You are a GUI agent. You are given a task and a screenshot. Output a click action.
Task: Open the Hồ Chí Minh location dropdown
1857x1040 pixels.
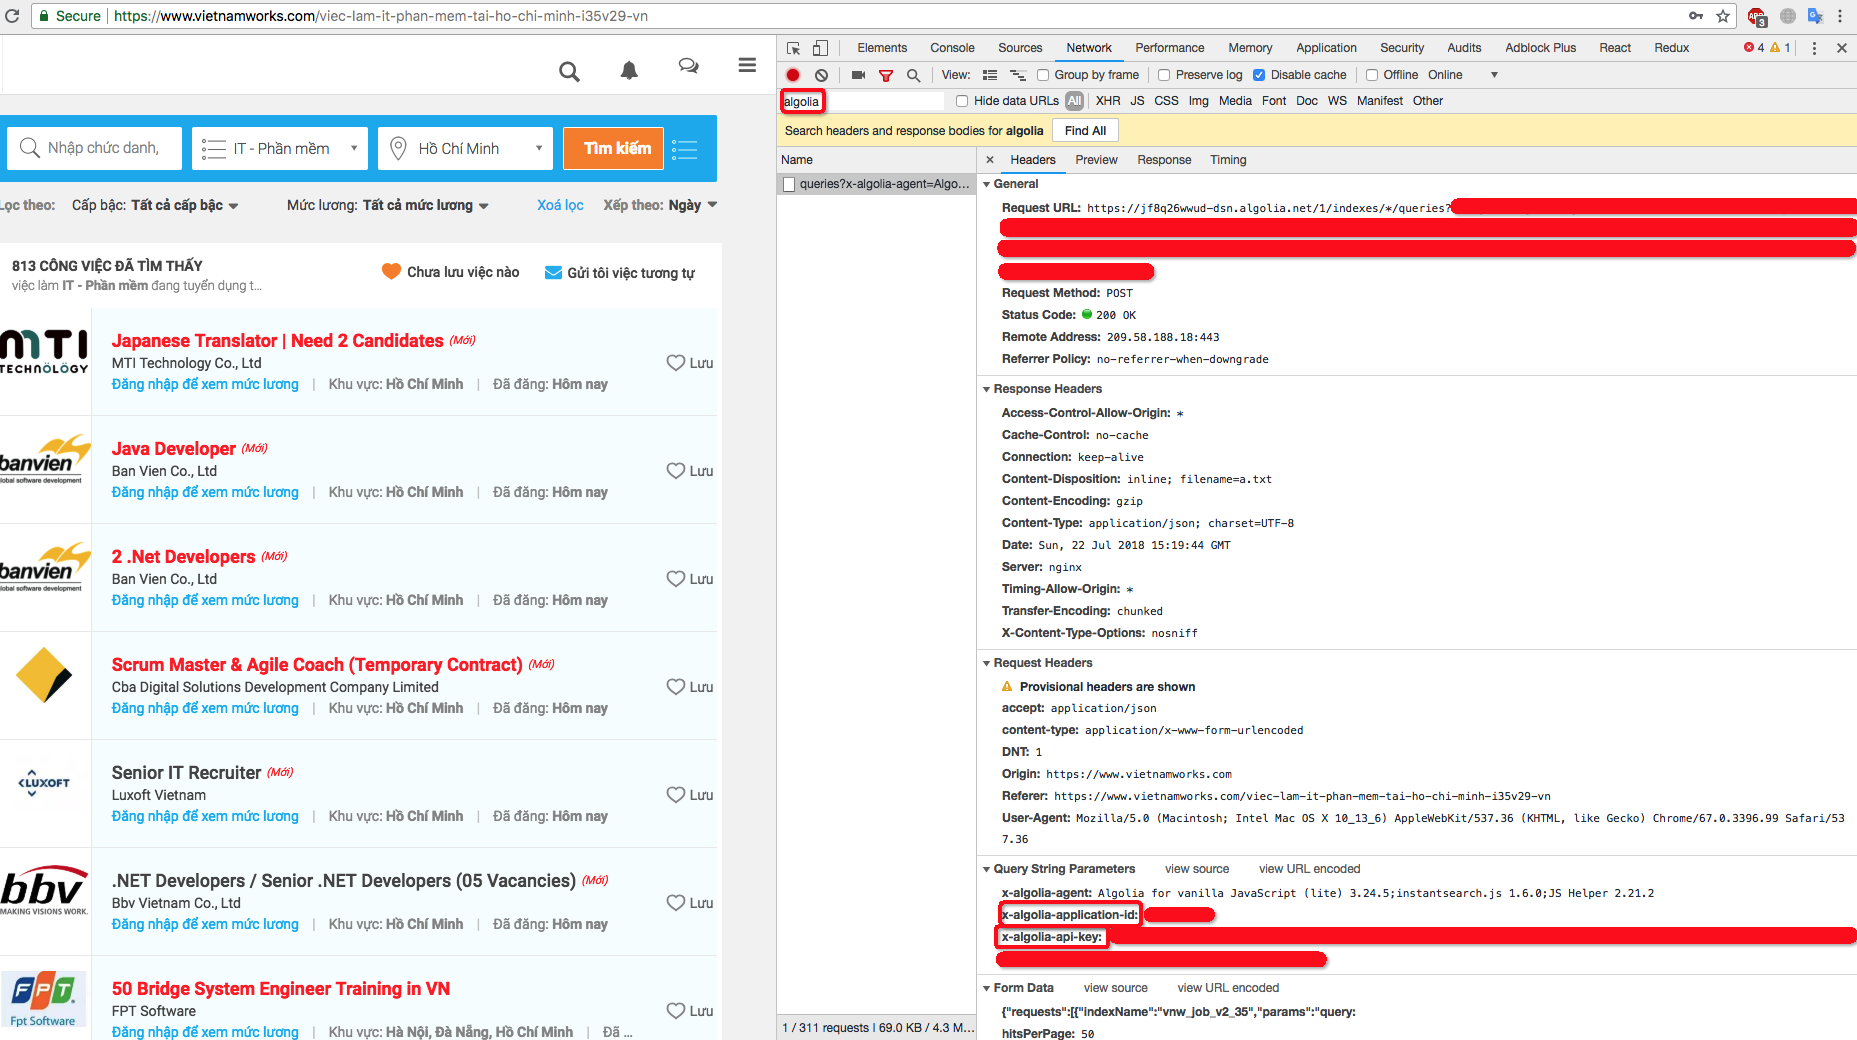465,149
